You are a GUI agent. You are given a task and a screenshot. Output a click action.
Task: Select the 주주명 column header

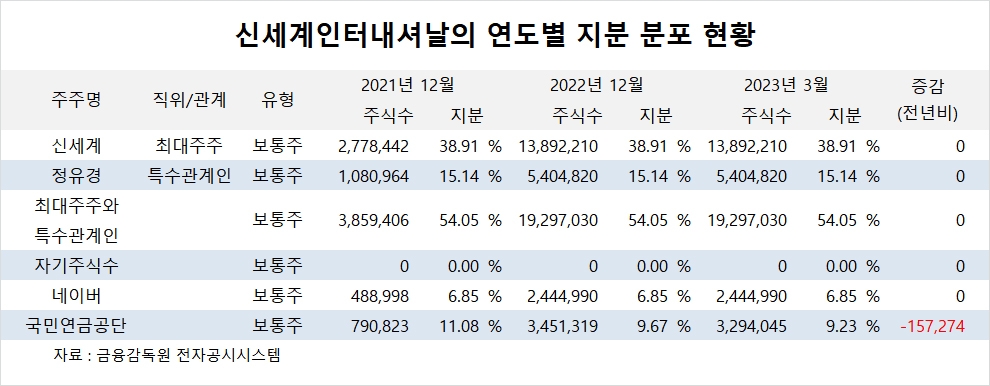[x=76, y=100]
